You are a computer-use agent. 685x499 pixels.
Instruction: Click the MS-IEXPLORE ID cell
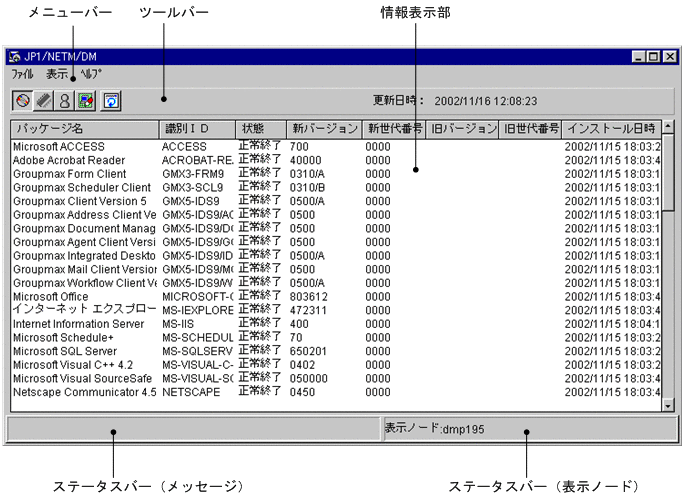(198, 310)
